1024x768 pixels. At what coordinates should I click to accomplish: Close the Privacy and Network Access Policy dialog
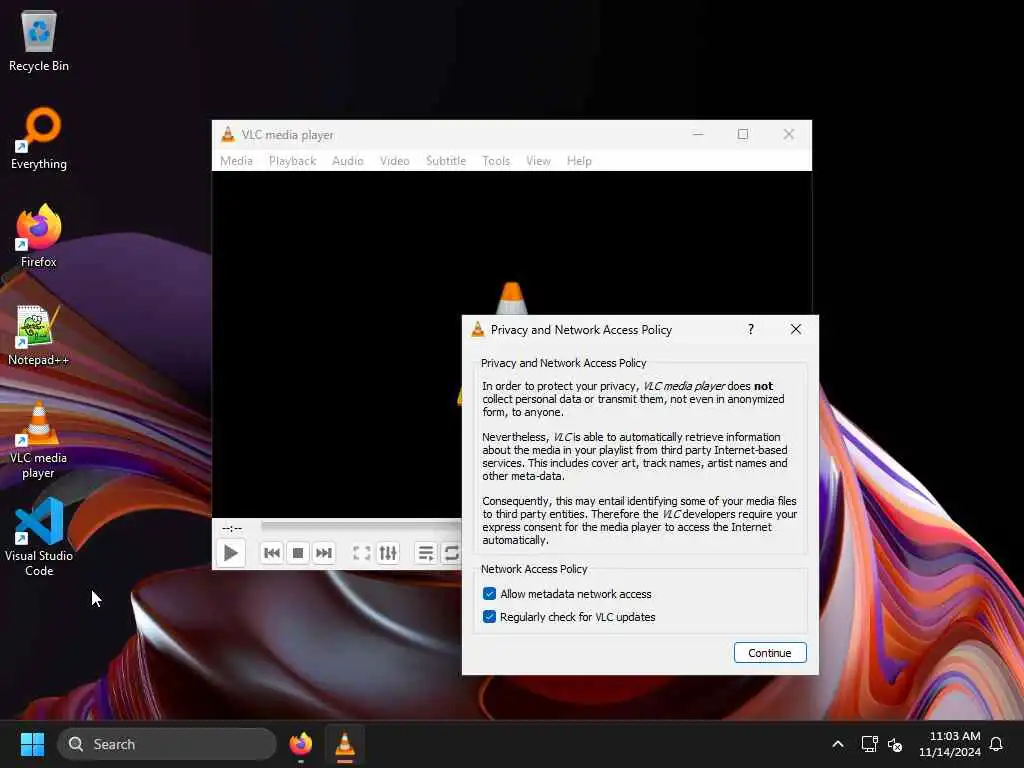tap(795, 329)
